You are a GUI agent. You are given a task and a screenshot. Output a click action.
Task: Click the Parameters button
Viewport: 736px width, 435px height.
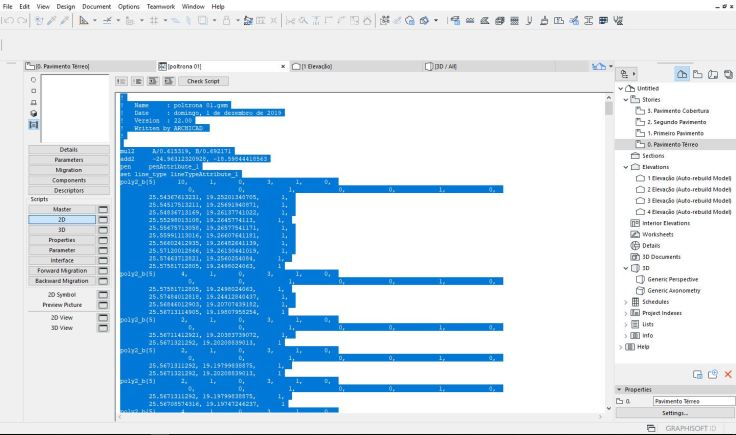tap(69, 160)
